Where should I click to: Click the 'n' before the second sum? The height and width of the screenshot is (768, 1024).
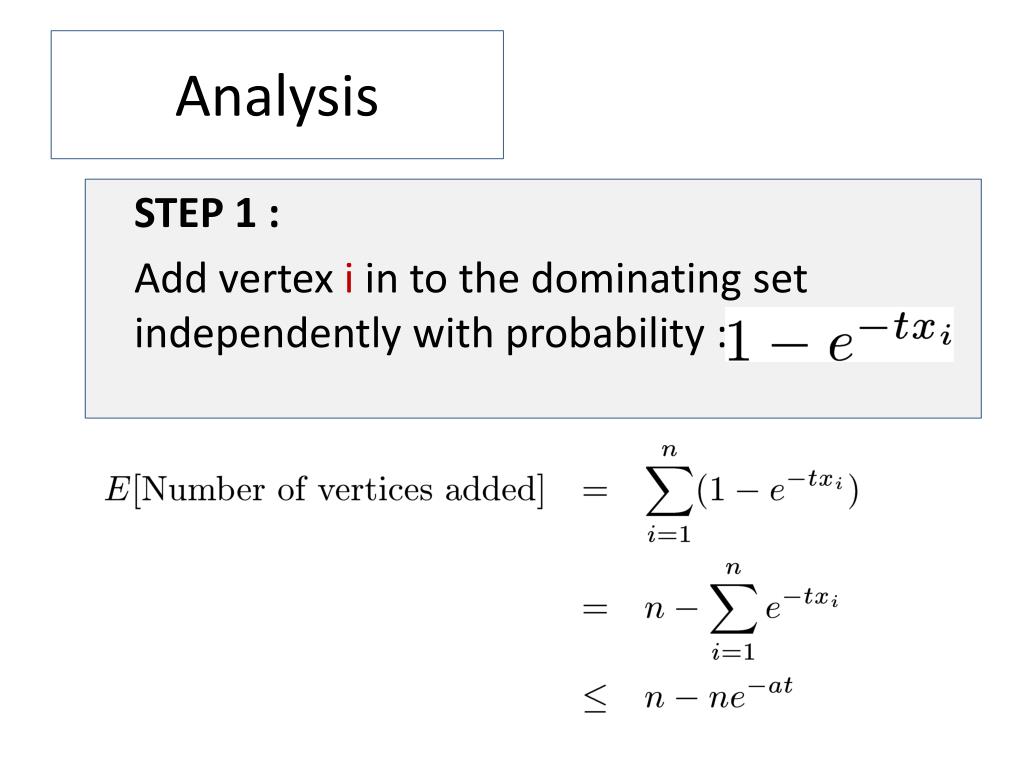pyautogui.click(x=654, y=610)
